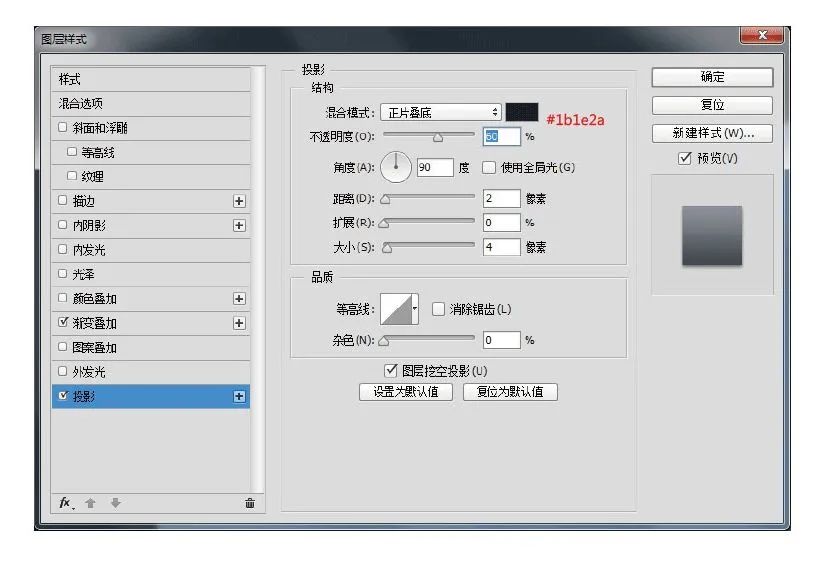Click the 复位 button
Screen dimensions: 834x564
(x=712, y=105)
